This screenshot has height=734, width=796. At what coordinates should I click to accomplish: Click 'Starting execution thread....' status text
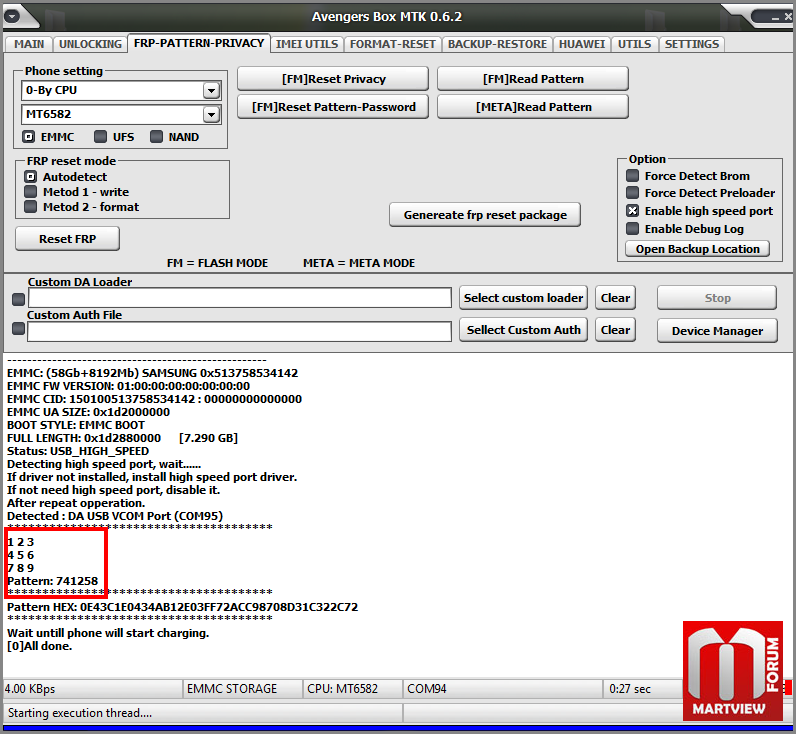tap(80, 713)
